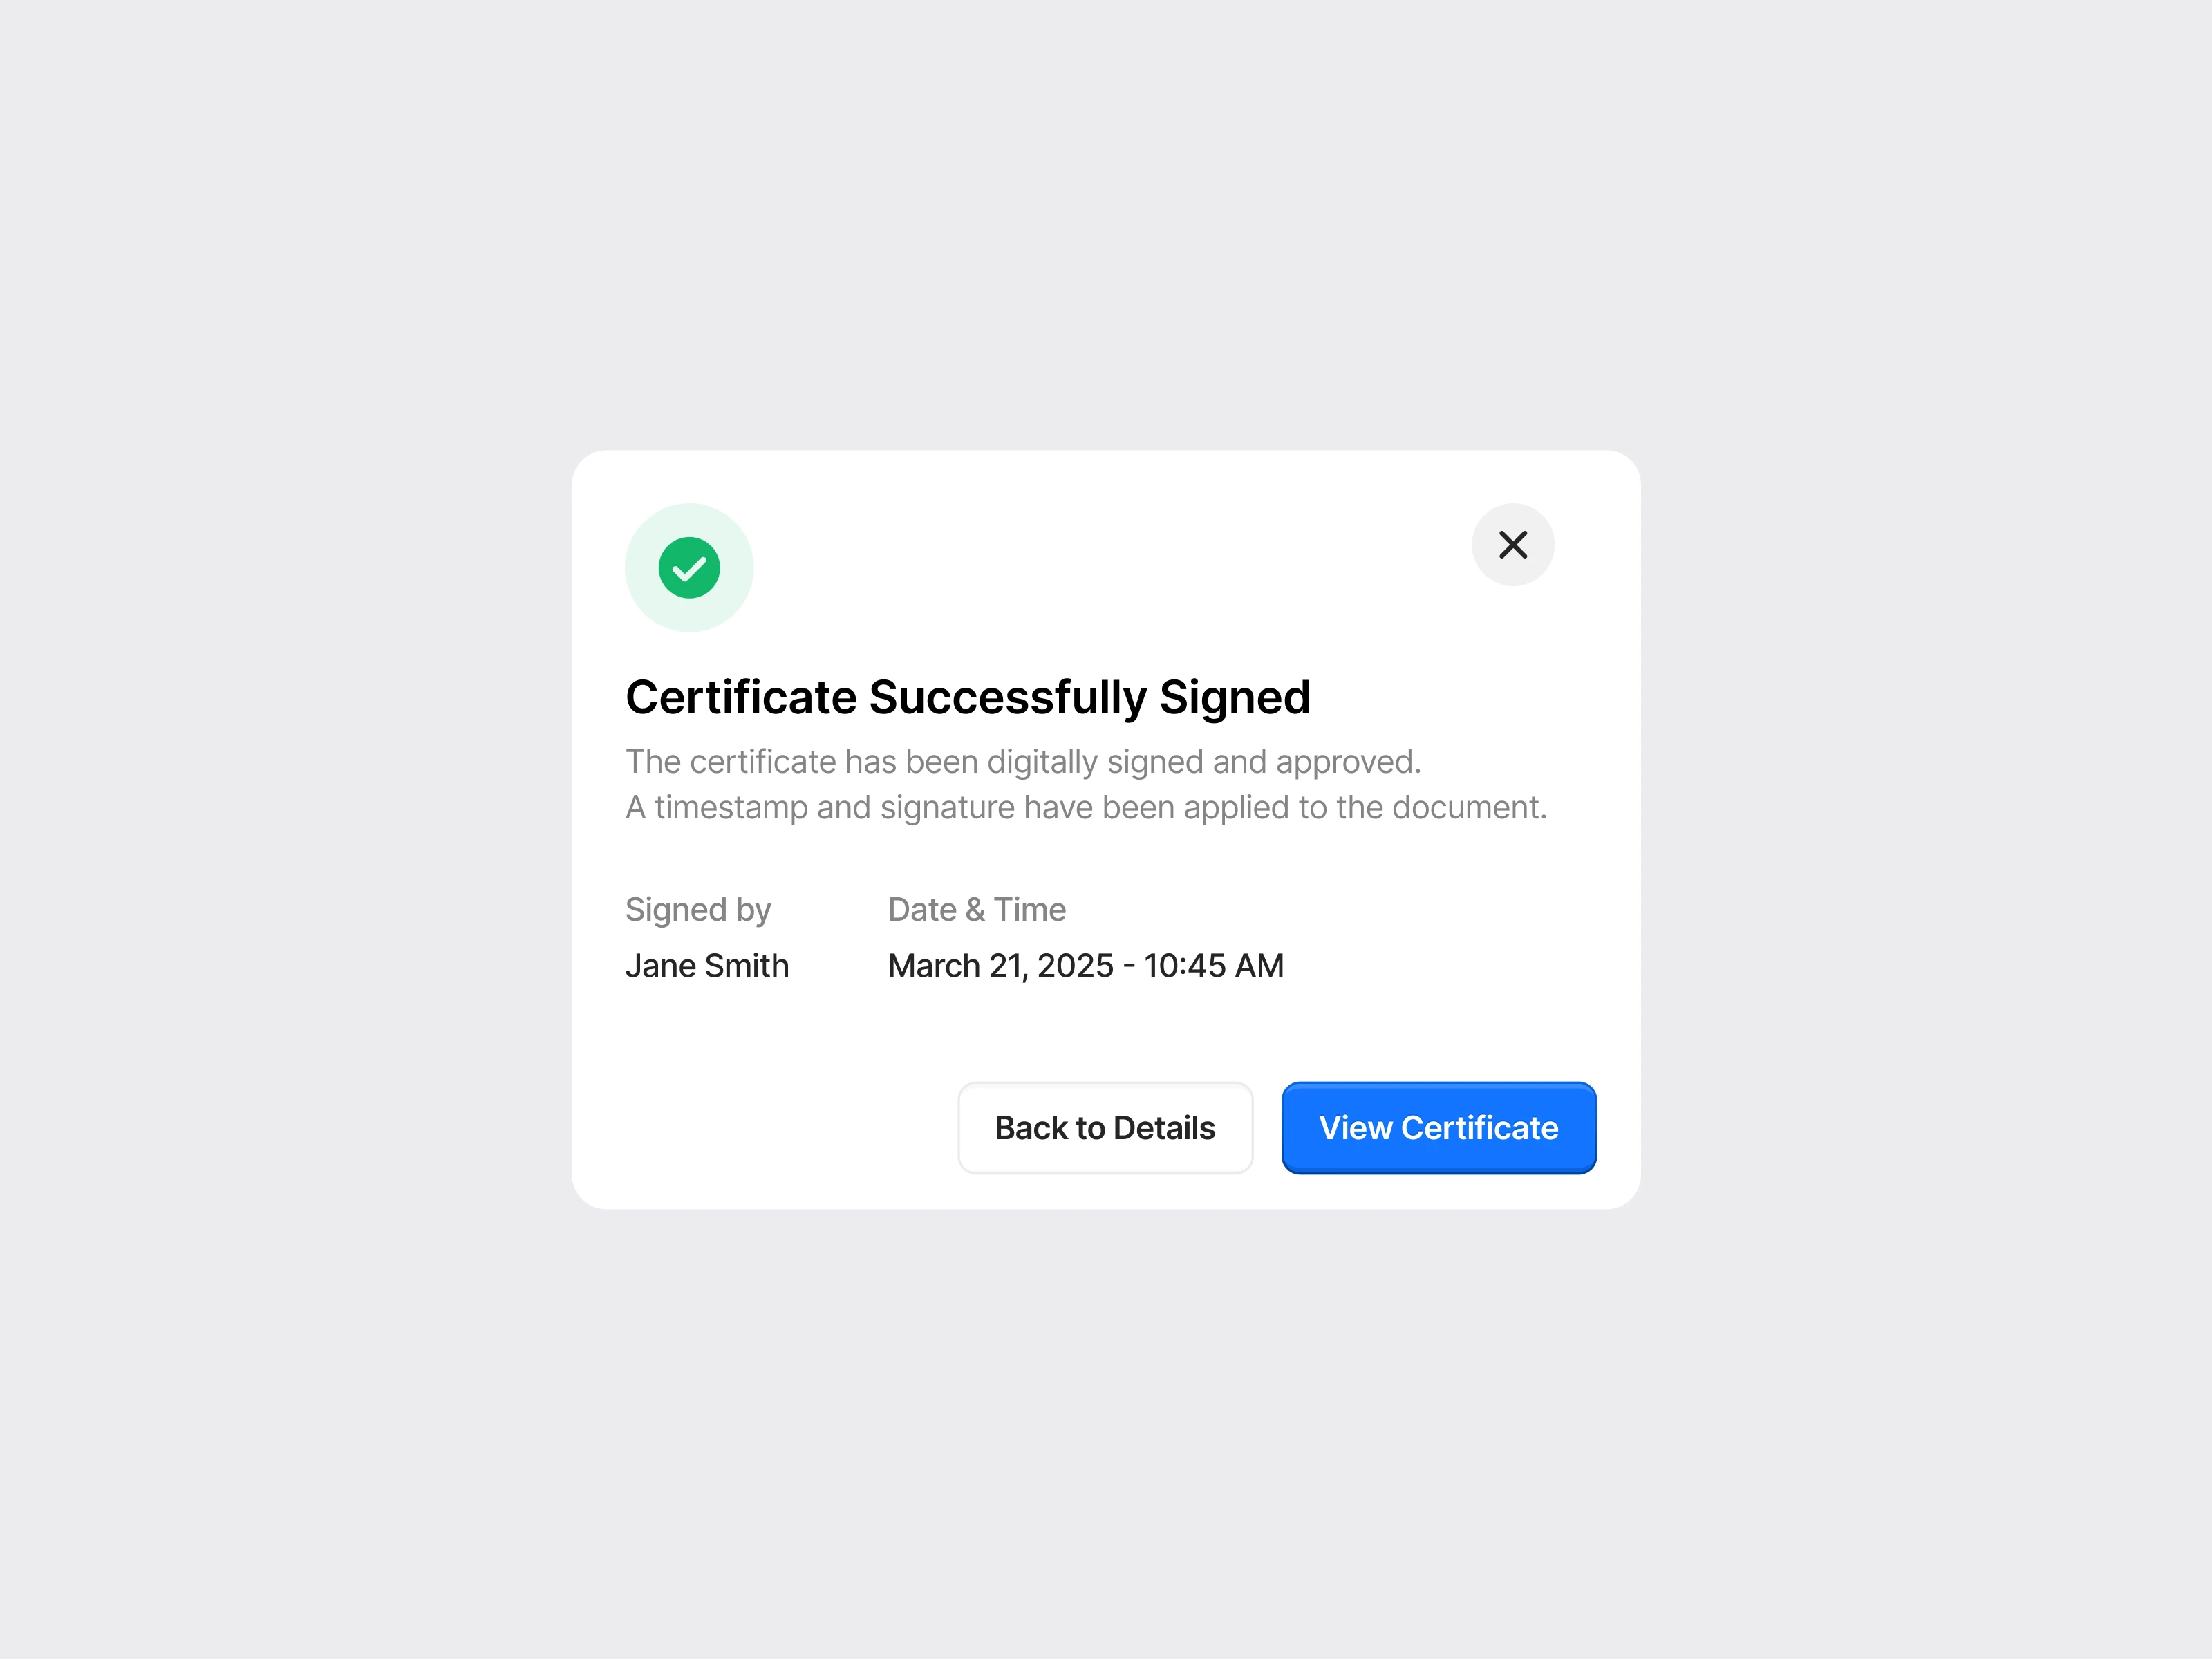
Task: Click the word Successfully in the title
Action: tap(1008, 698)
